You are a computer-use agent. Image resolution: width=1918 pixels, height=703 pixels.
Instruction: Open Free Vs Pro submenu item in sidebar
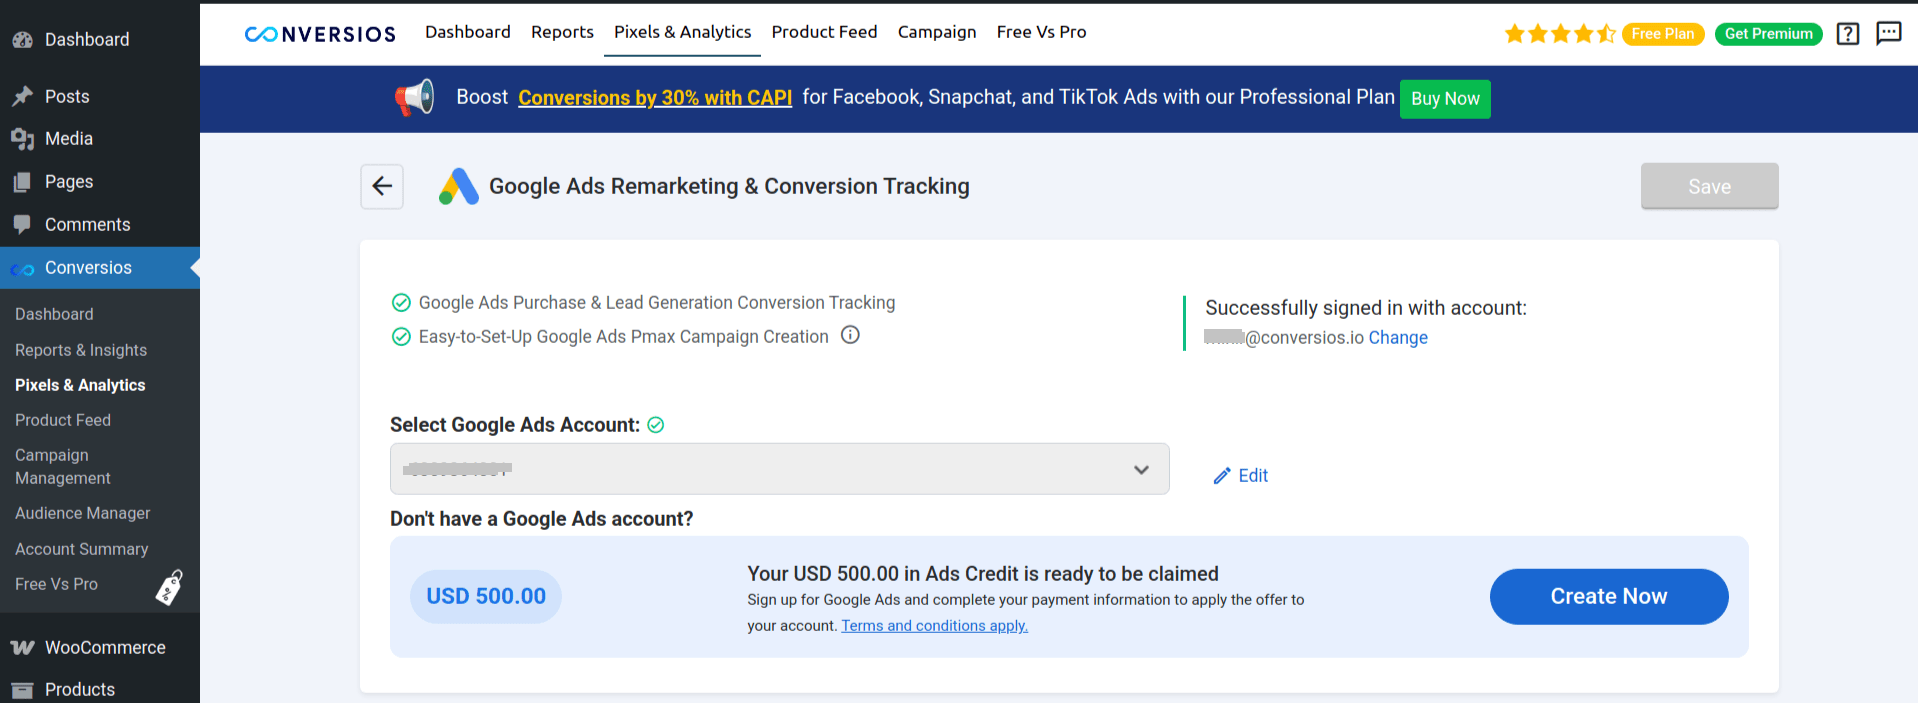point(57,584)
